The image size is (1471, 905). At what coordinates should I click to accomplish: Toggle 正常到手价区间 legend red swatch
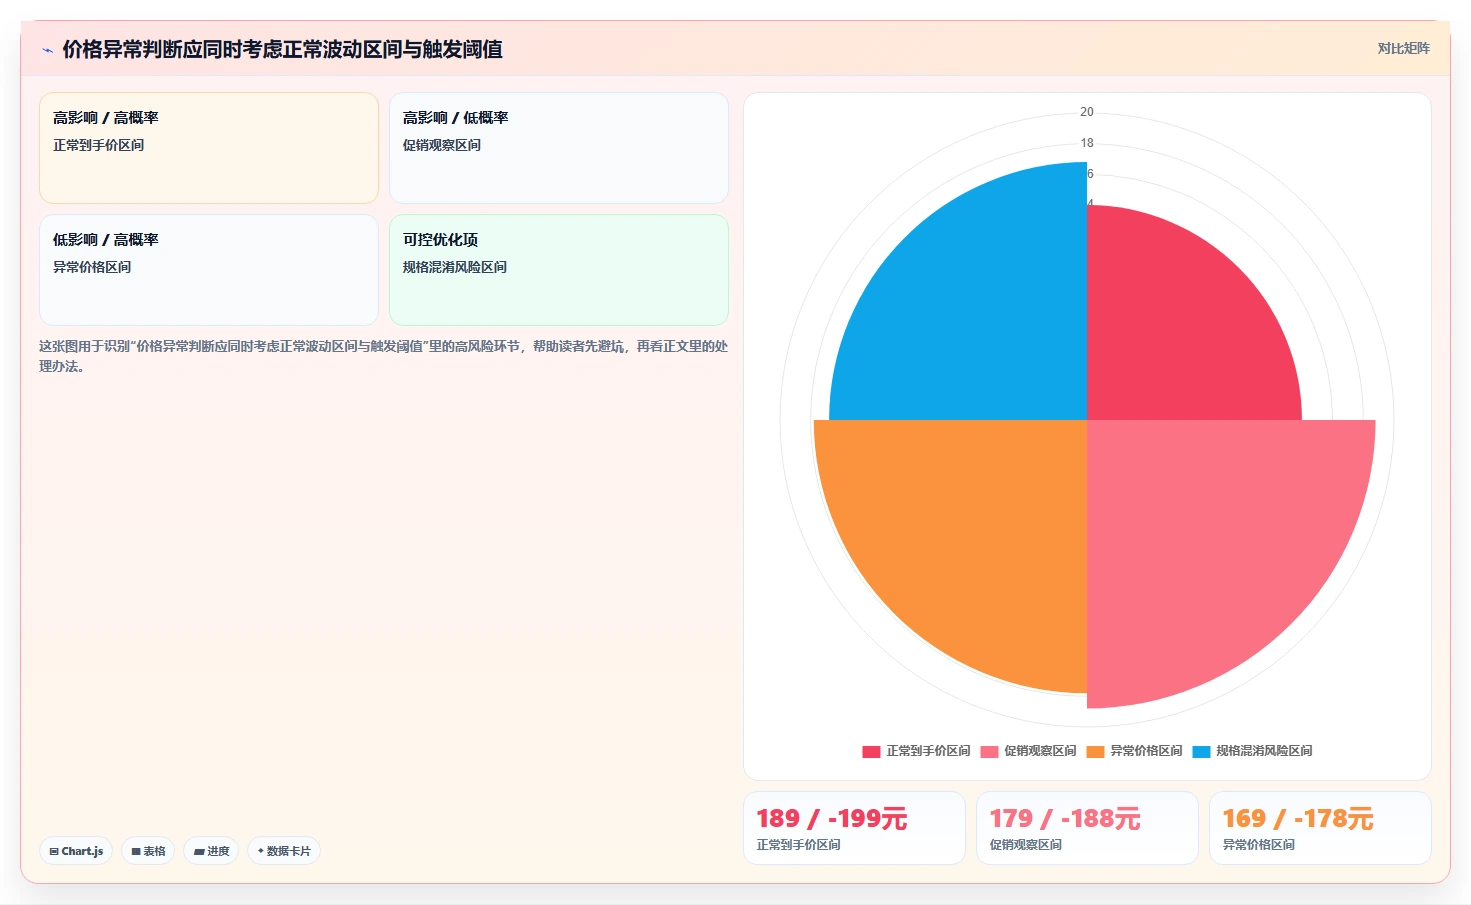click(x=871, y=751)
